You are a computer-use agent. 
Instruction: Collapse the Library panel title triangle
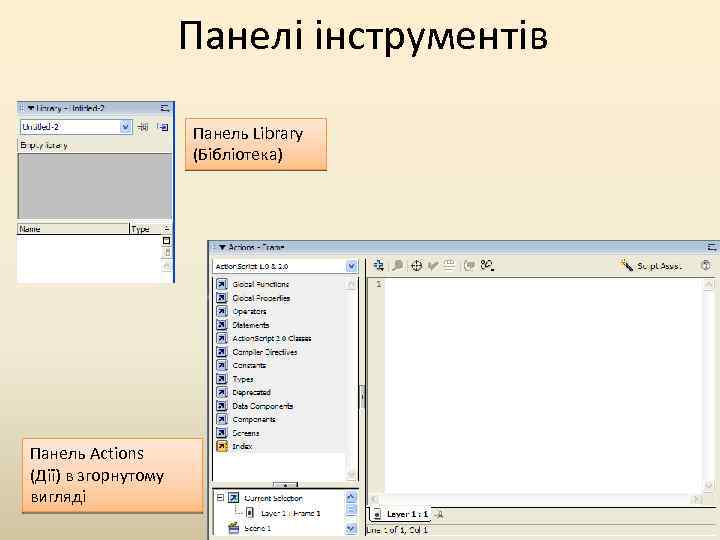point(31,108)
